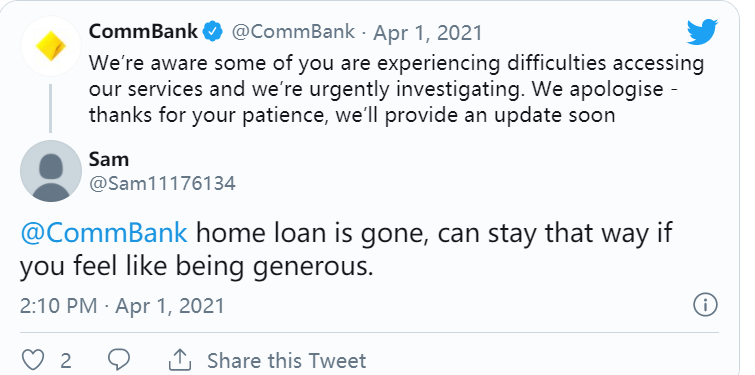This screenshot has height=375, width=755.
Task: Click the Twitter bird logo
Action: pyautogui.click(x=703, y=32)
